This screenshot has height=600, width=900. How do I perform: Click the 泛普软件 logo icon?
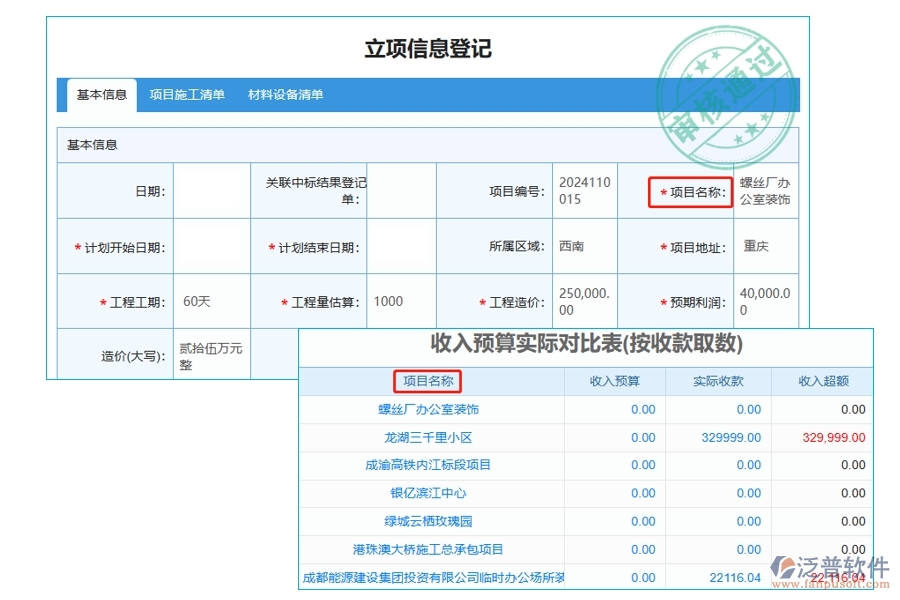click(786, 561)
